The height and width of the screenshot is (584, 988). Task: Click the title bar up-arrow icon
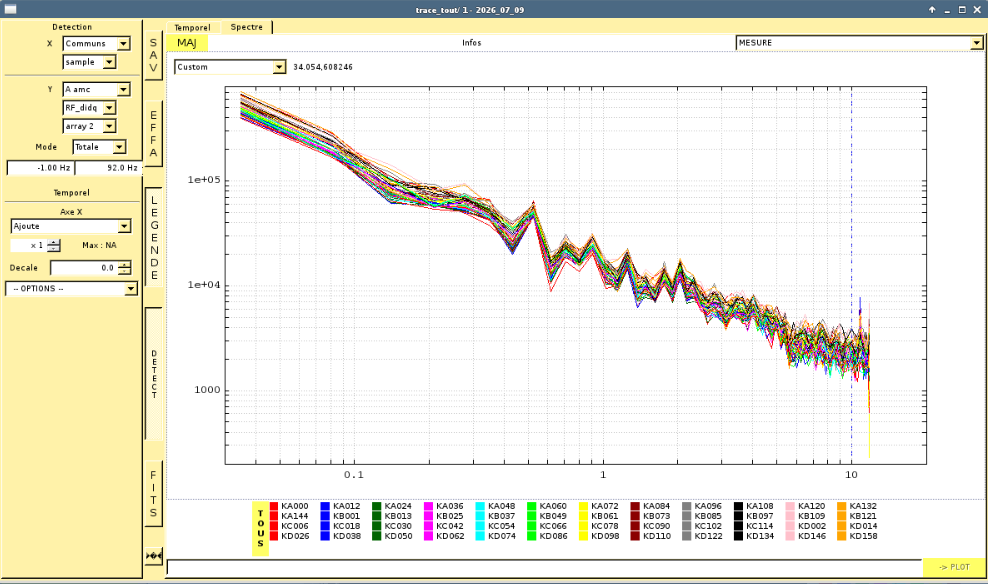(x=933, y=9)
